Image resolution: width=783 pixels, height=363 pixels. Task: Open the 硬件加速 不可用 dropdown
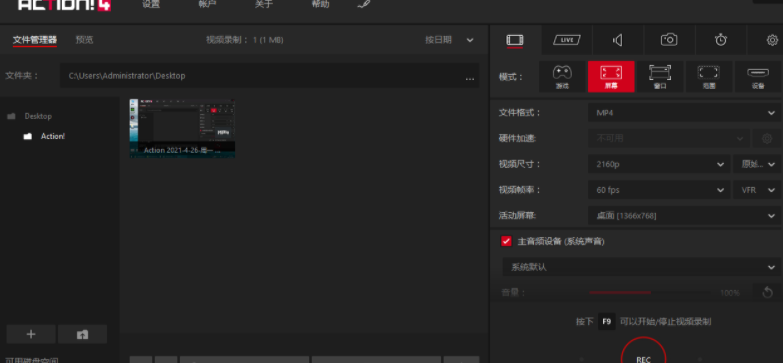point(669,138)
